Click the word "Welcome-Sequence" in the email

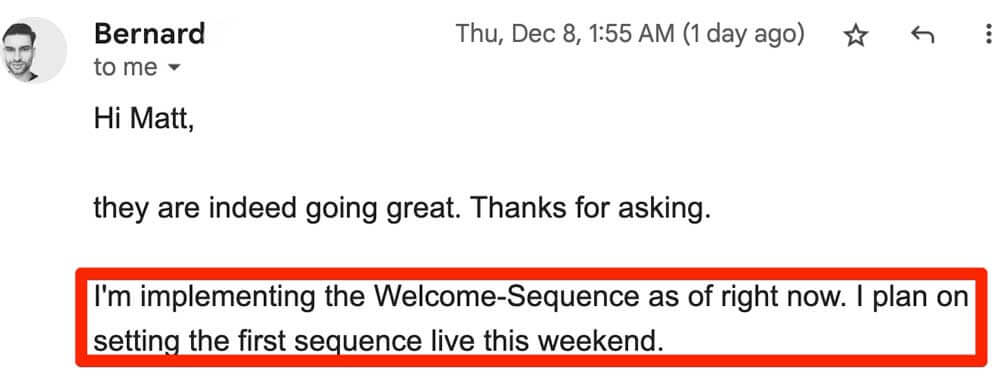point(505,297)
